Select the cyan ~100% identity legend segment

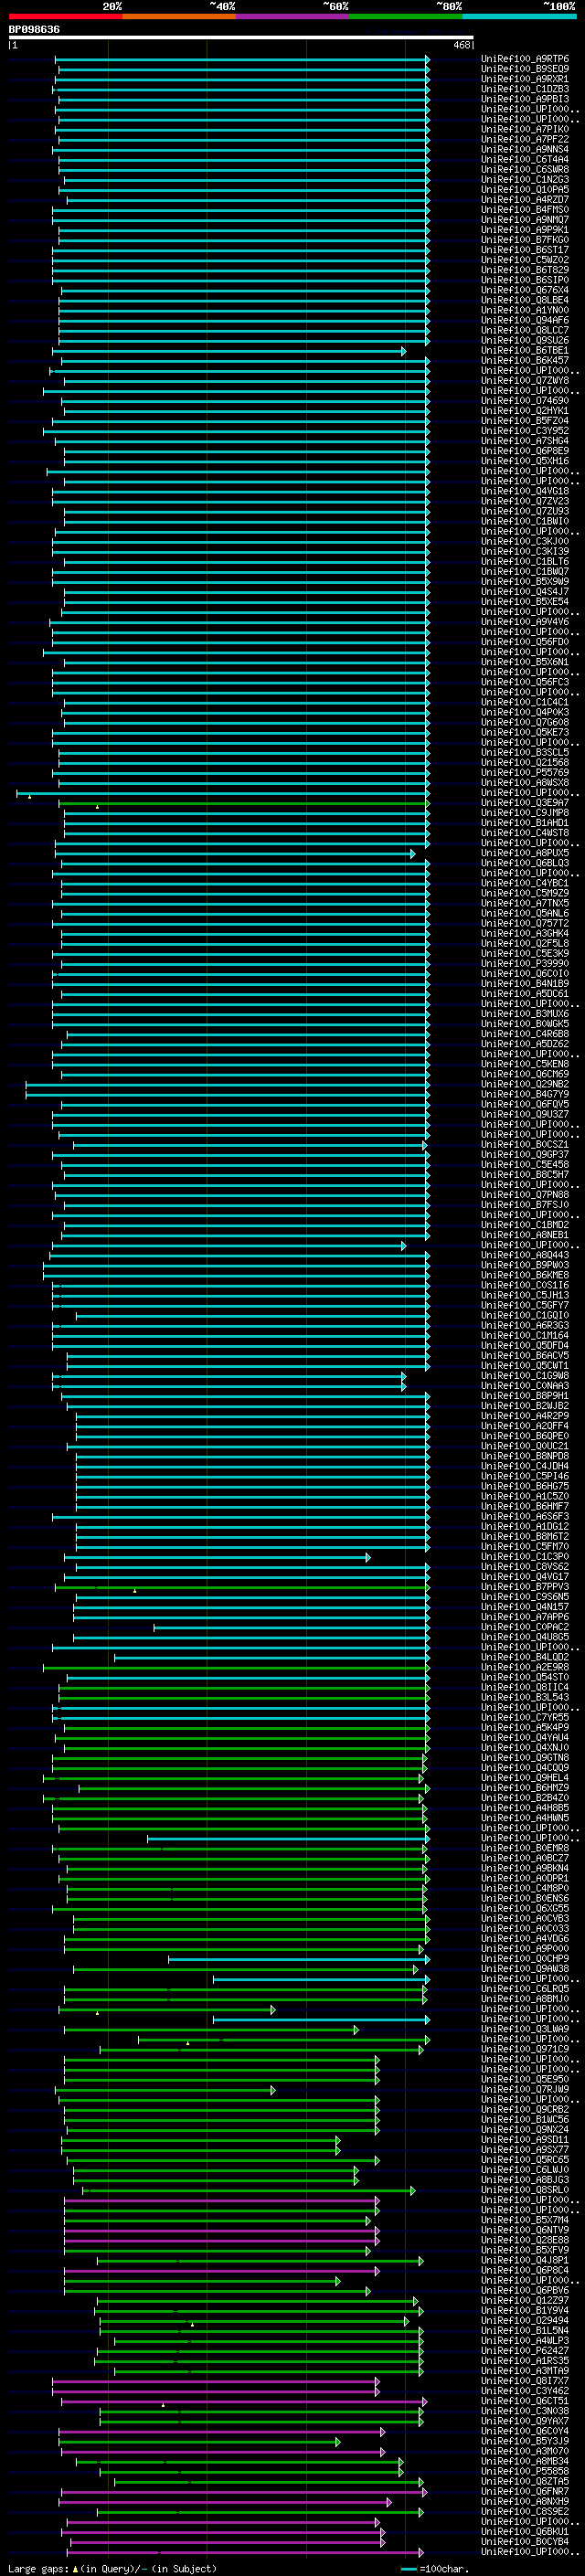[x=519, y=16]
